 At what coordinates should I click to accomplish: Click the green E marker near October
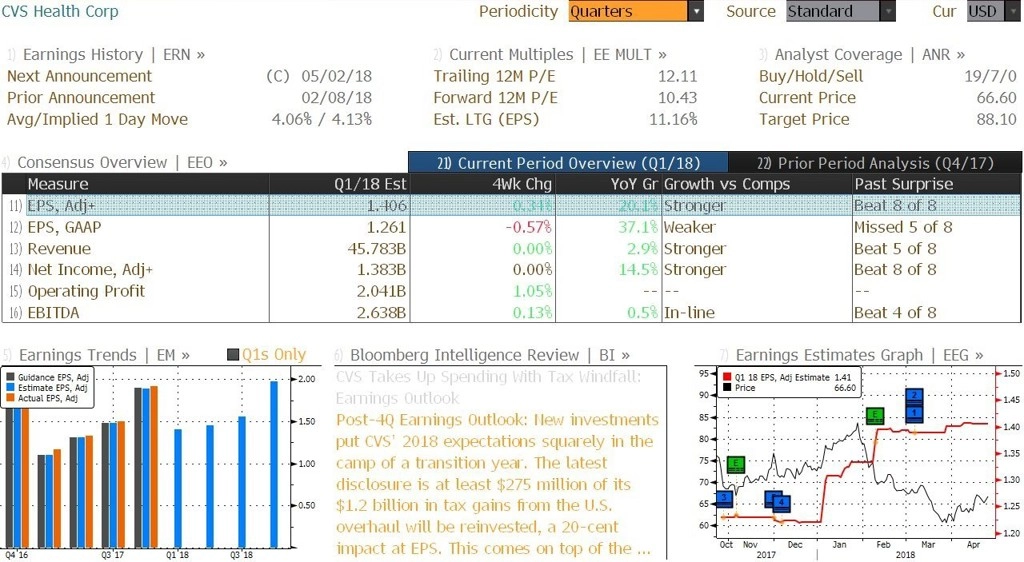coord(735,464)
